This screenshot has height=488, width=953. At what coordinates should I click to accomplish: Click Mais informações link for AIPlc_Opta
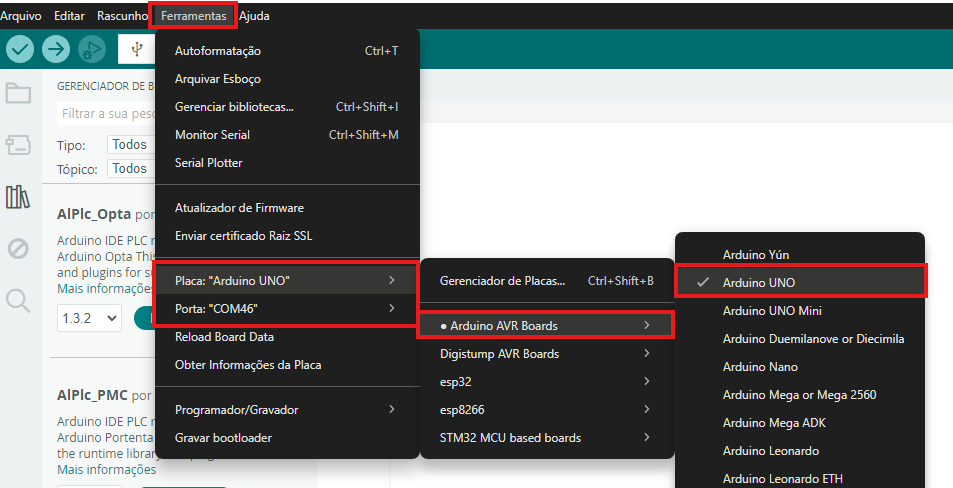tap(106, 289)
